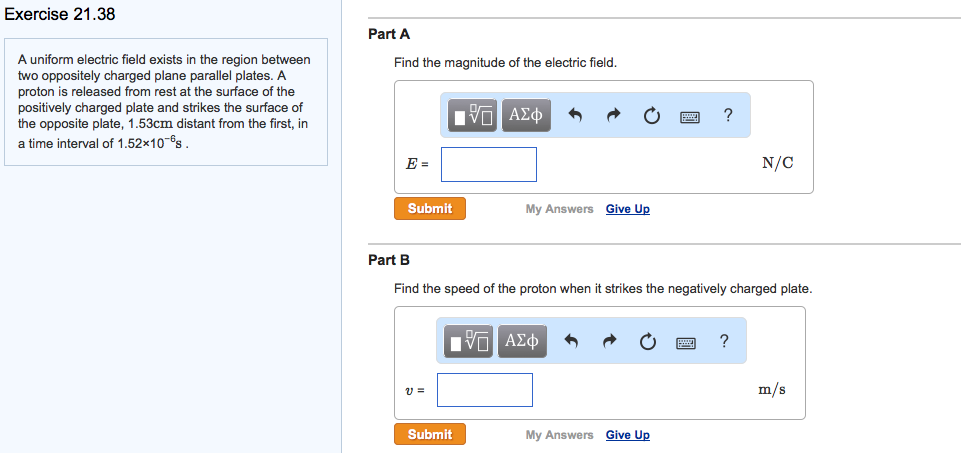Viewport: 961px width, 453px height.
Task: Show keyboard shortcuts for Part A
Action: tap(689, 116)
